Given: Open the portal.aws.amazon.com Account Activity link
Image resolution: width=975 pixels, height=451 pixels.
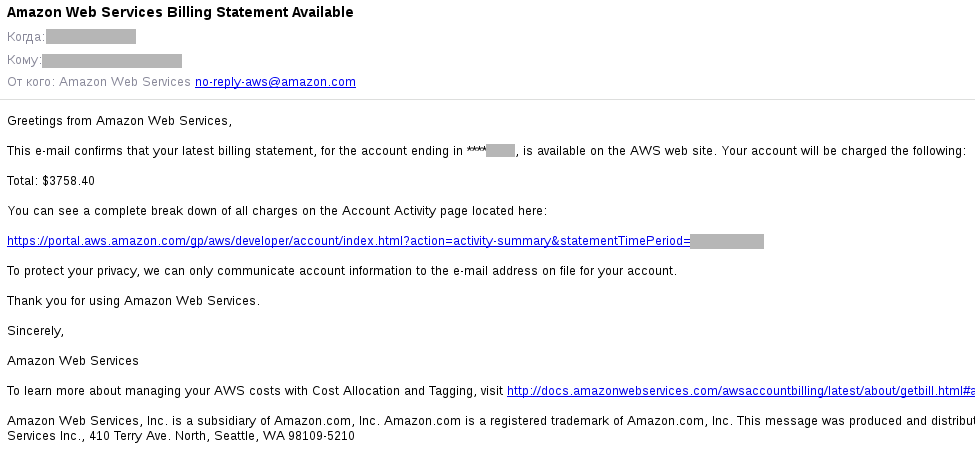Looking at the screenshot, I should [x=348, y=241].
